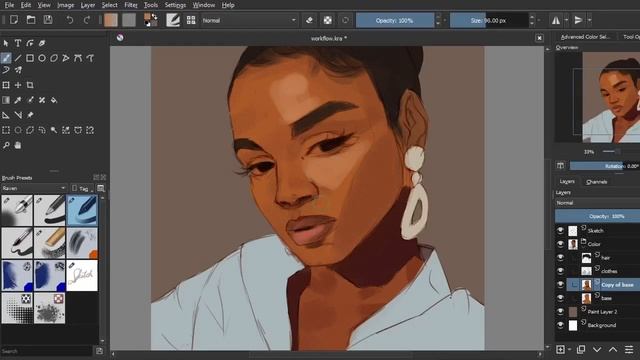Toggle preserve alpha checker icon
The height and width of the screenshot is (360, 640).
click(x=327, y=20)
